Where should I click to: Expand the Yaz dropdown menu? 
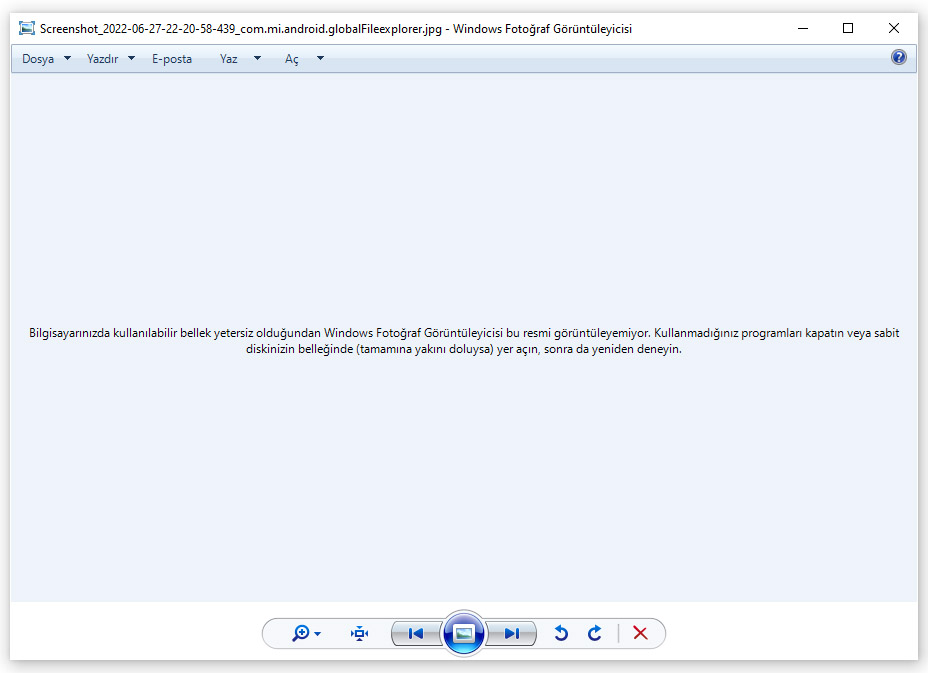(239, 59)
